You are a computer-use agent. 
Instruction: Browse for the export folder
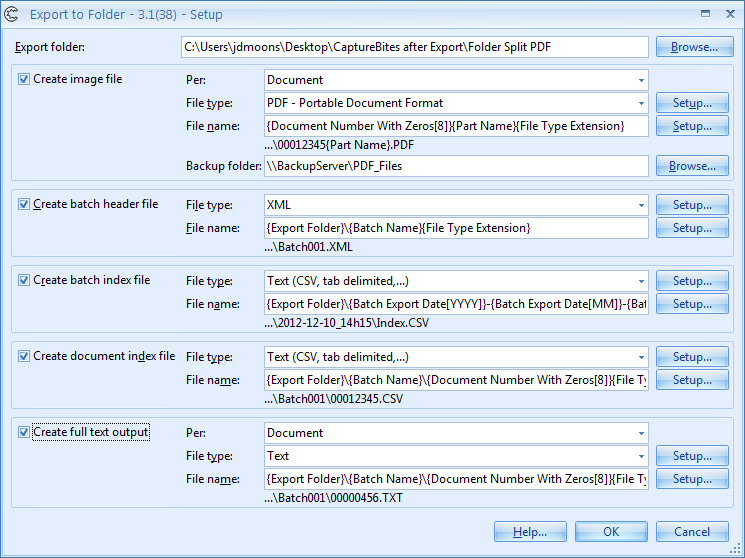click(x=694, y=47)
